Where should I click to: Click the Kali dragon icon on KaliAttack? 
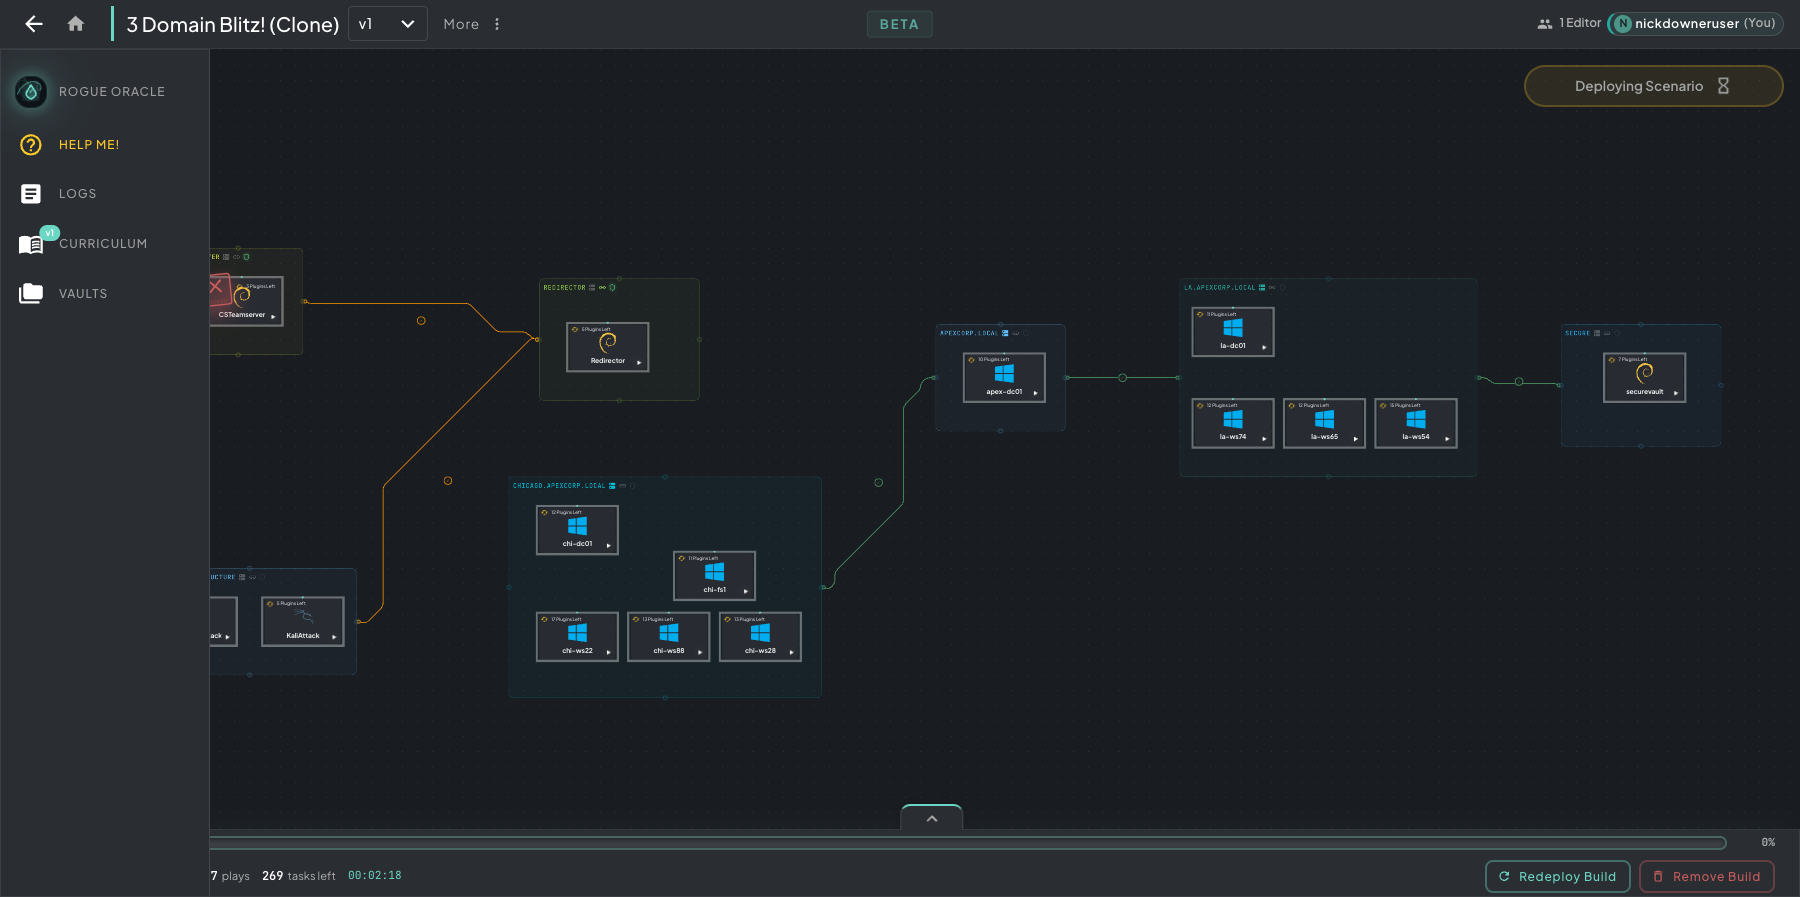click(x=303, y=617)
